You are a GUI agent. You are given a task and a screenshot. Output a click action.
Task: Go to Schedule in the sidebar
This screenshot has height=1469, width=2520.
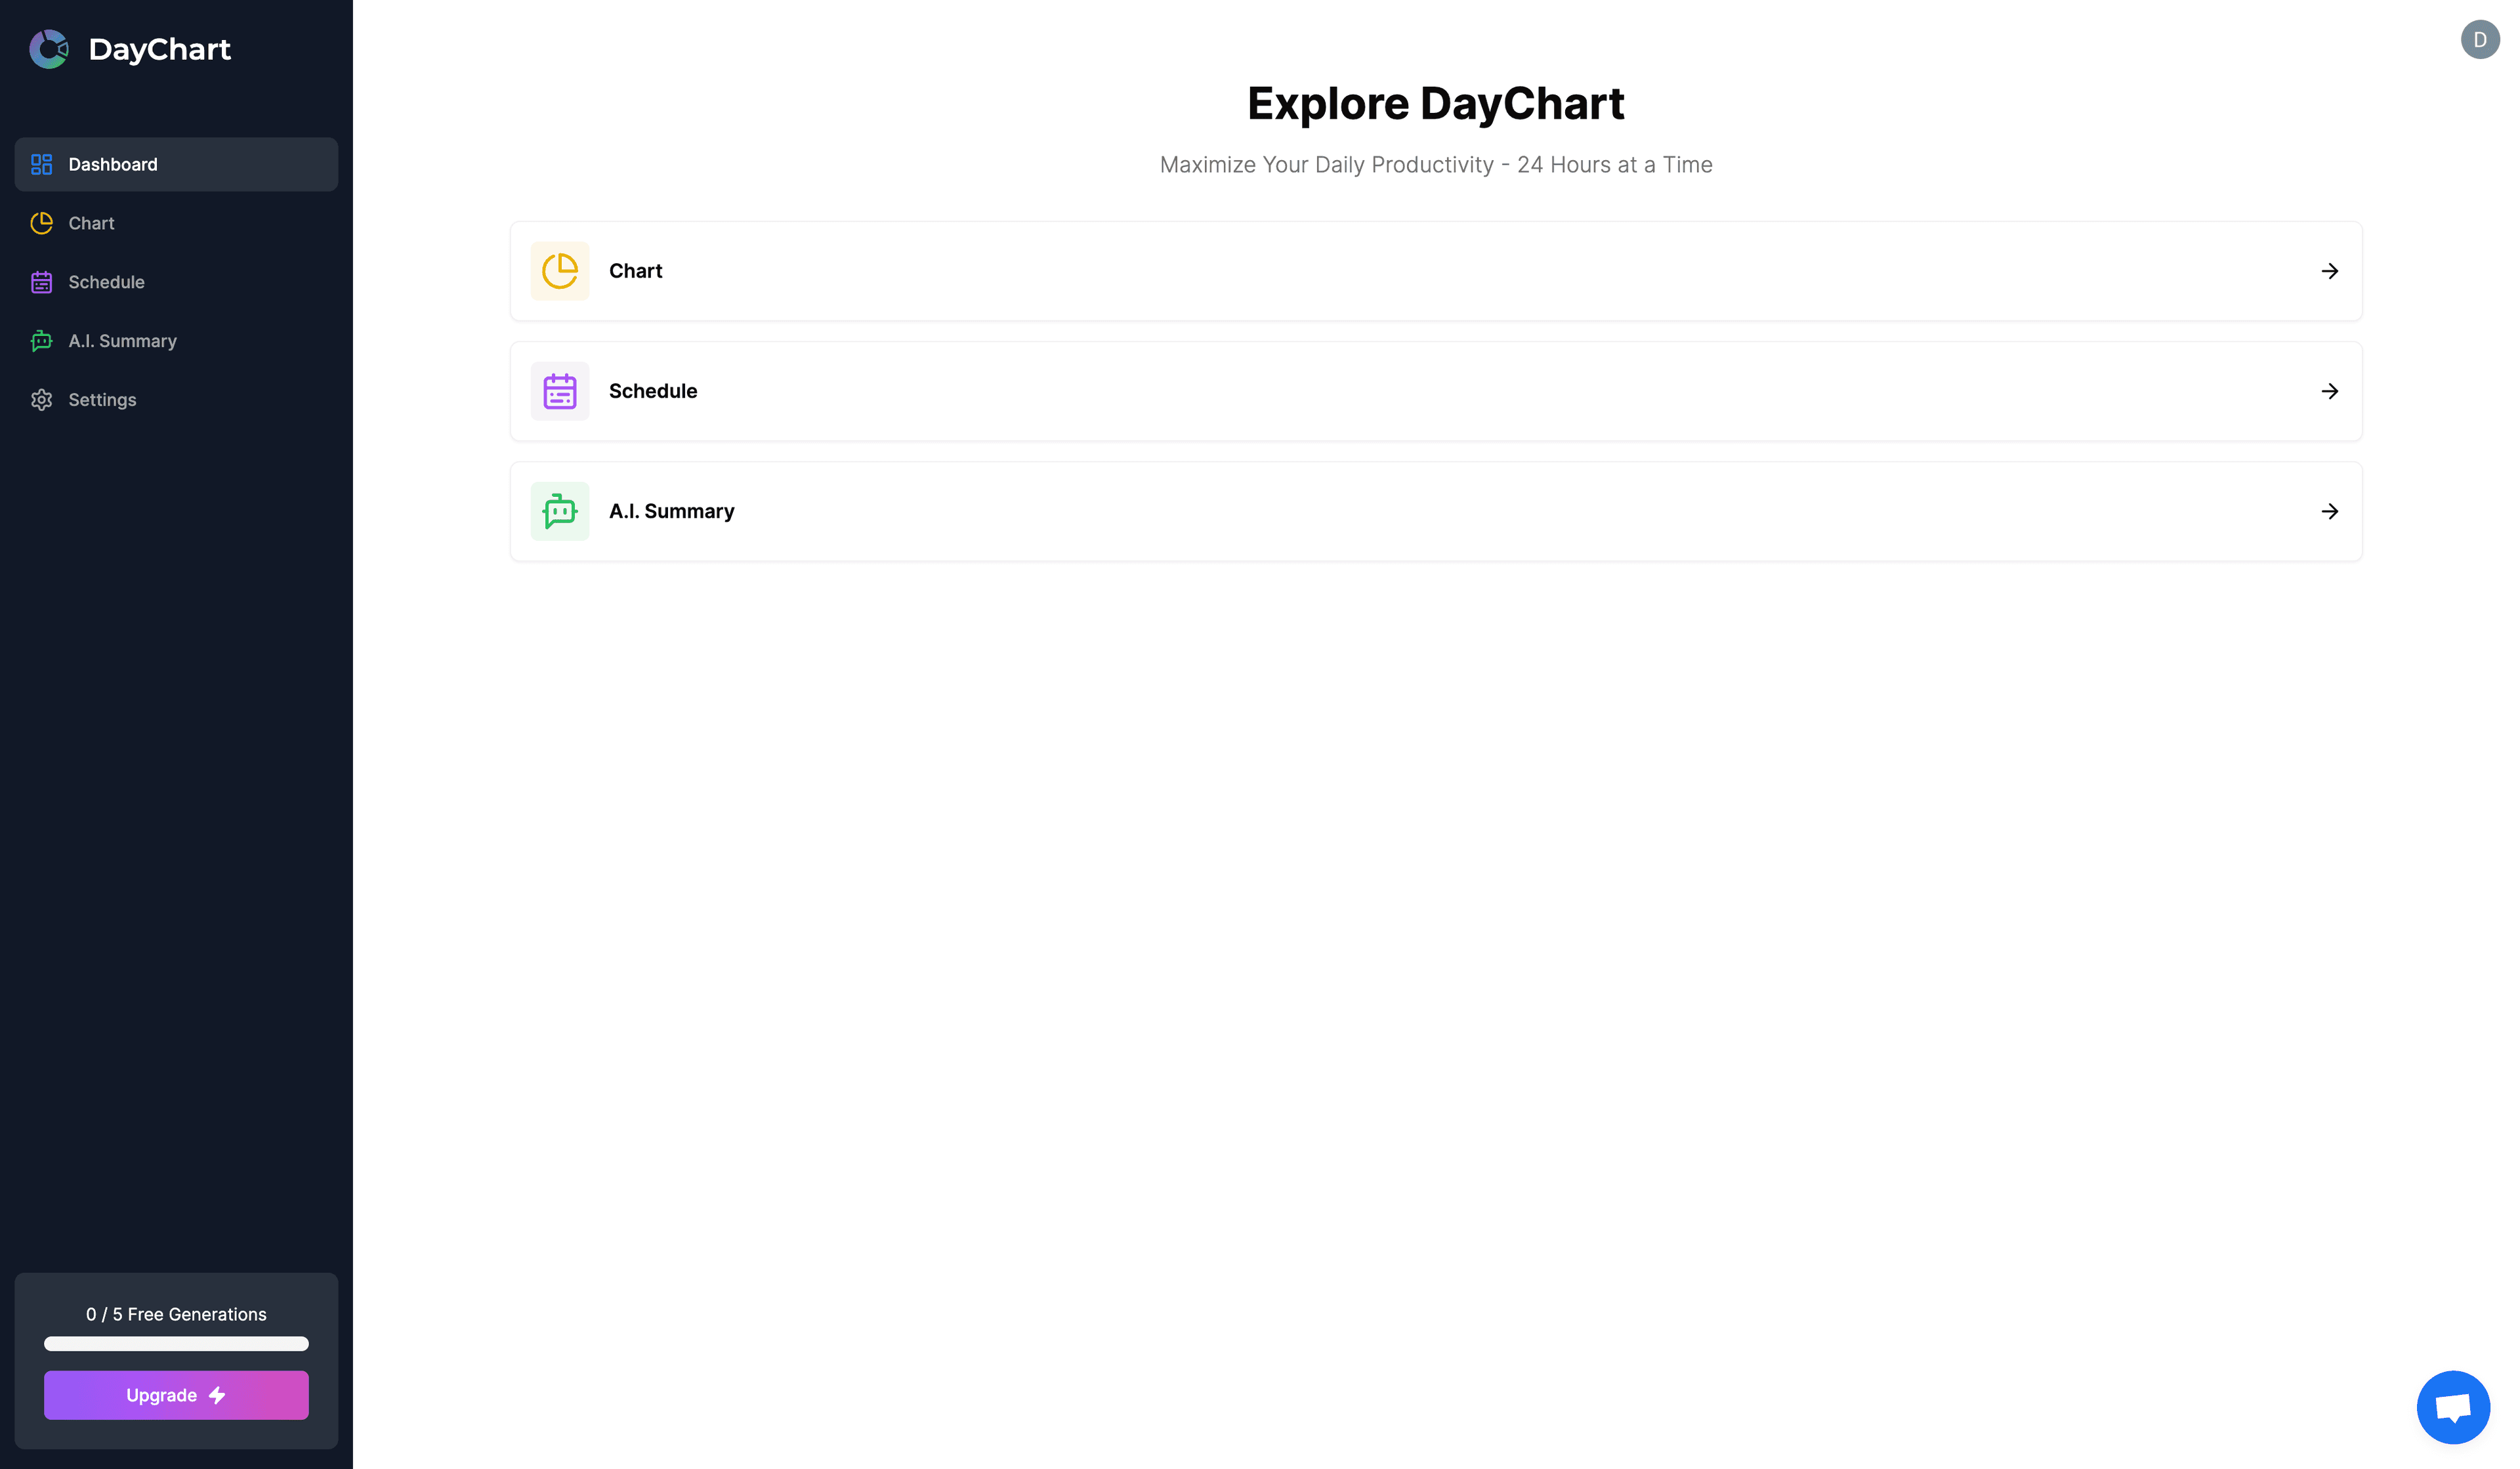click(x=106, y=282)
